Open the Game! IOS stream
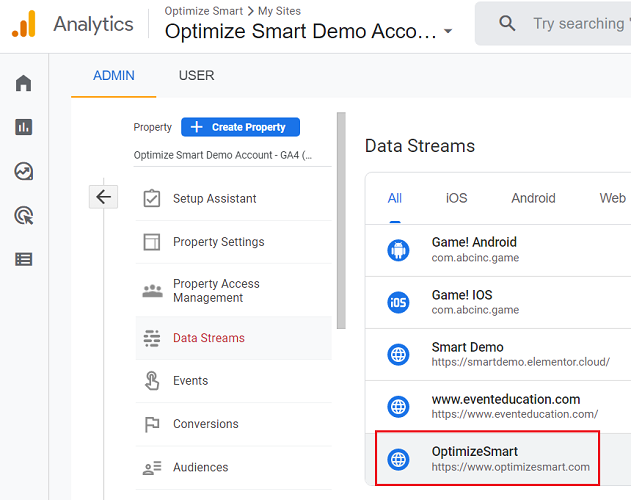 coord(498,302)
